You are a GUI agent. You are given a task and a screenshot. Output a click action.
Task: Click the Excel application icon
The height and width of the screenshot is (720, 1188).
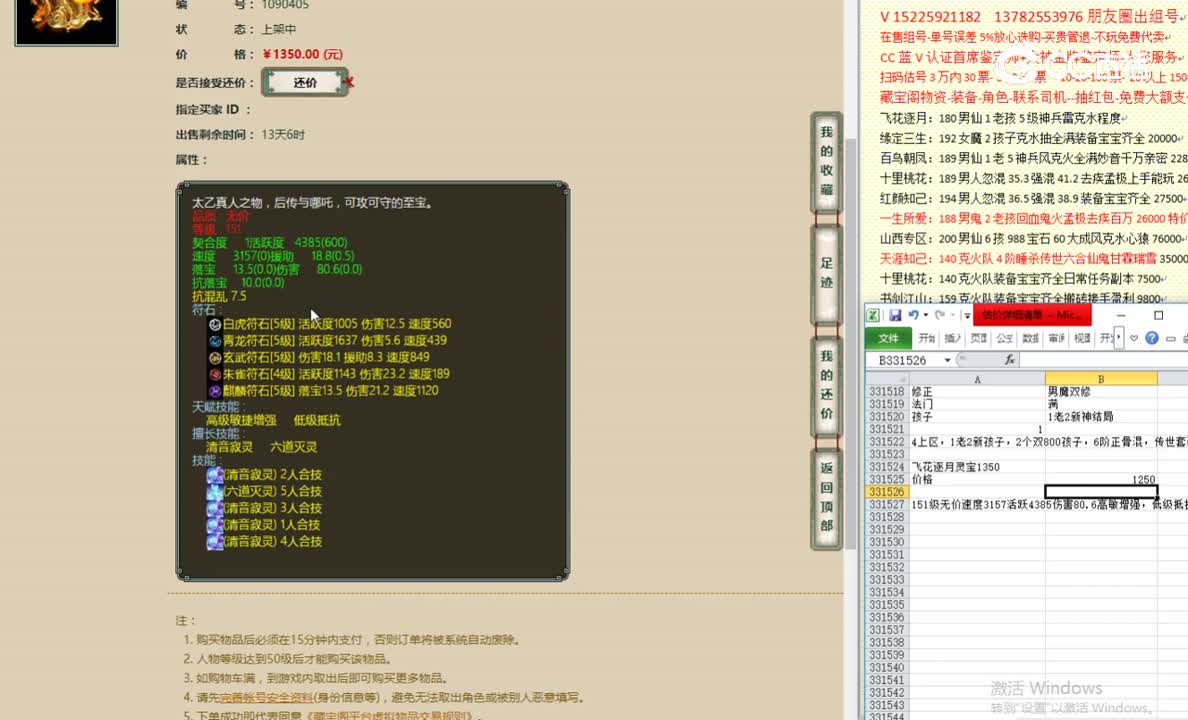pyautogui.click(x=874, y=315)
